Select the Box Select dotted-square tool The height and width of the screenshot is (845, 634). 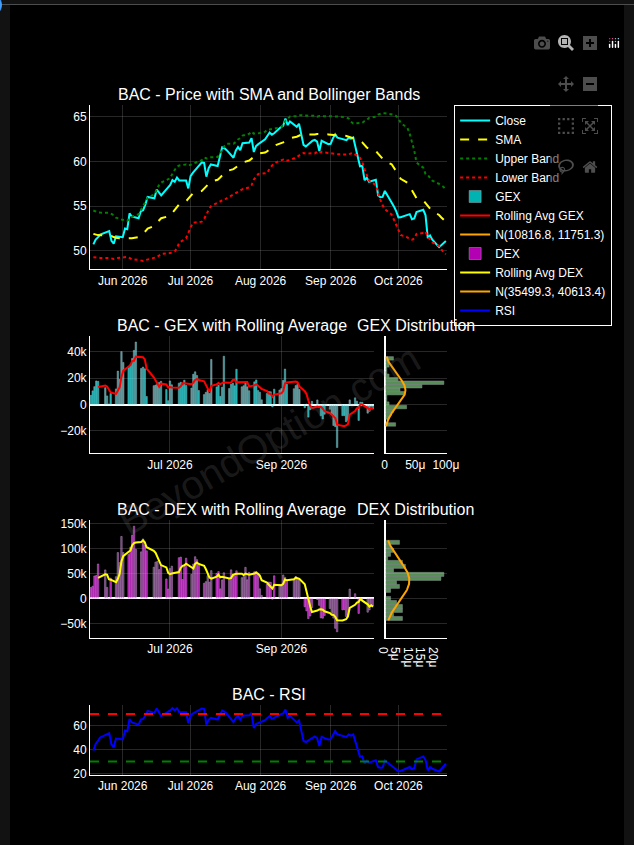[x=566, y=126]
